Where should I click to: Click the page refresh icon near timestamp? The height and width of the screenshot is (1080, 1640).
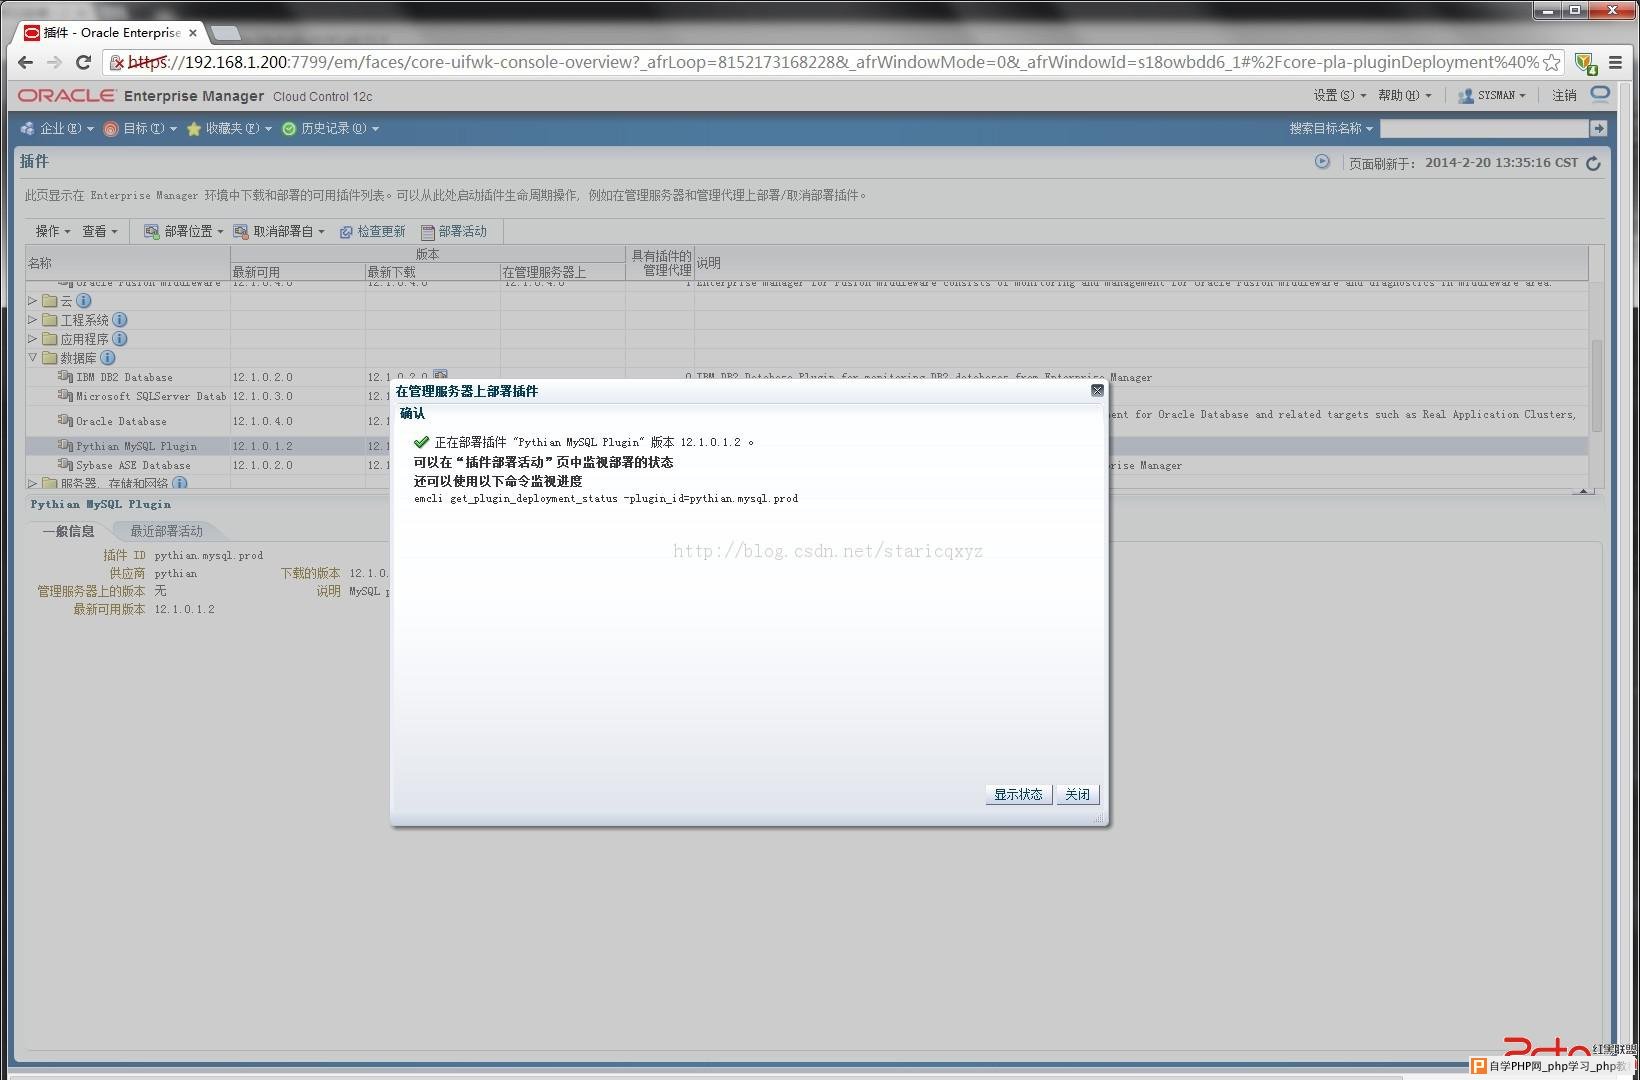(x=1593, y=163)
